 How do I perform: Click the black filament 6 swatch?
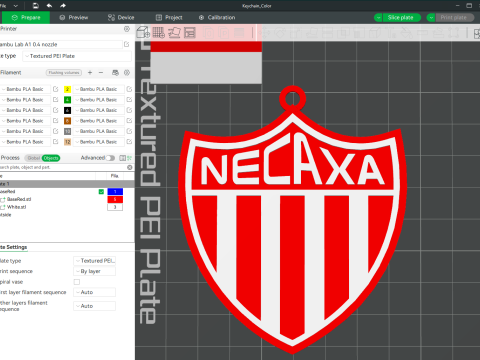pos(67,110)
